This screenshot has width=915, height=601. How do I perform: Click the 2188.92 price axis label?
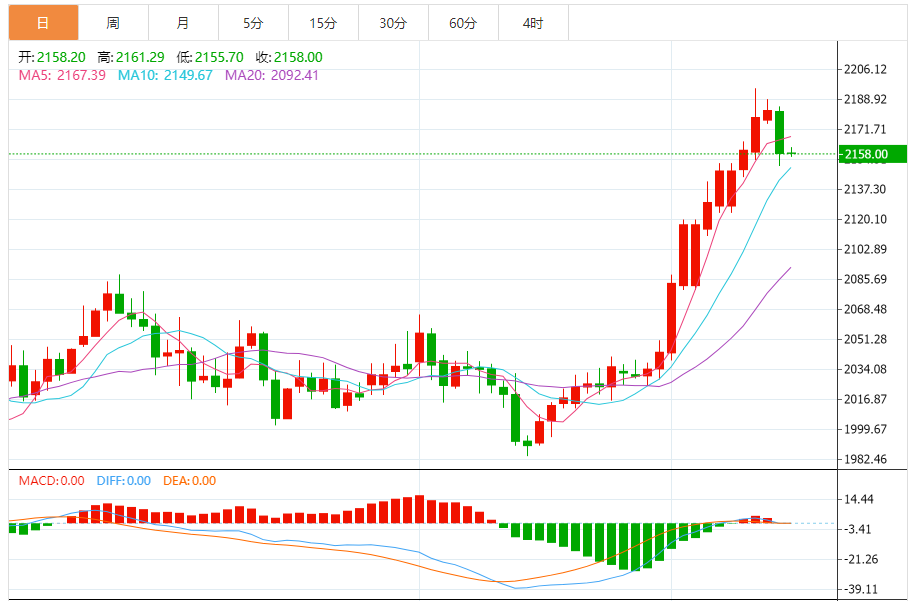[865, 99]
